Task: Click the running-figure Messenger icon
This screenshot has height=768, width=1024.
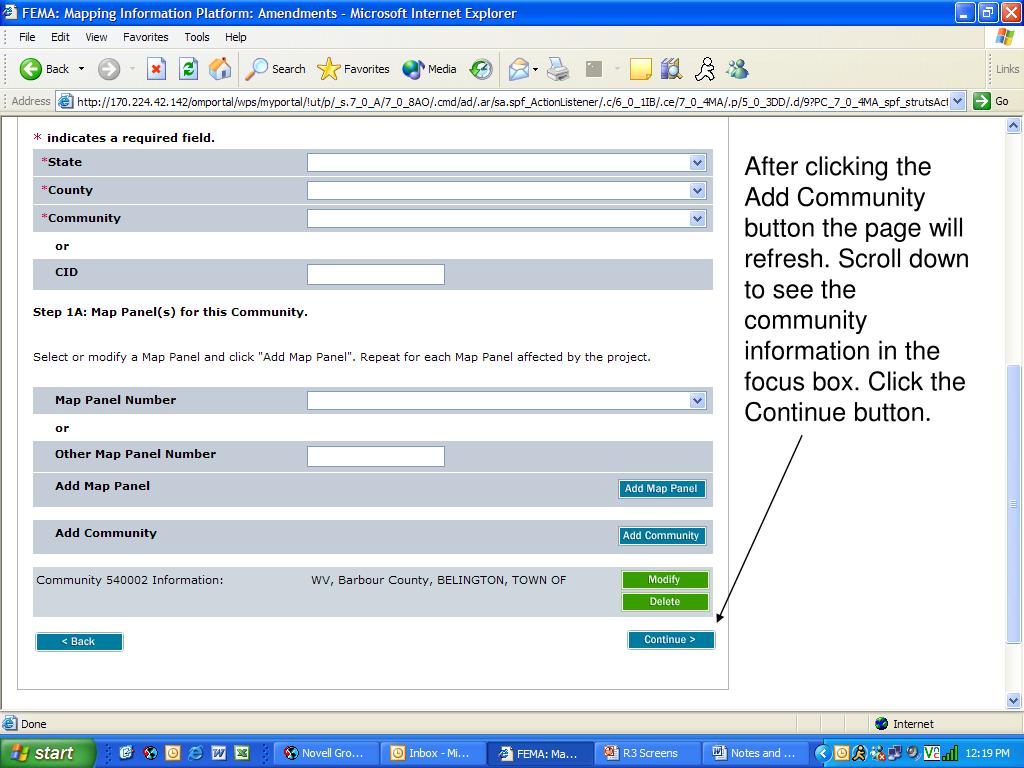Action: pyautogui.click(x=705, y=69)
